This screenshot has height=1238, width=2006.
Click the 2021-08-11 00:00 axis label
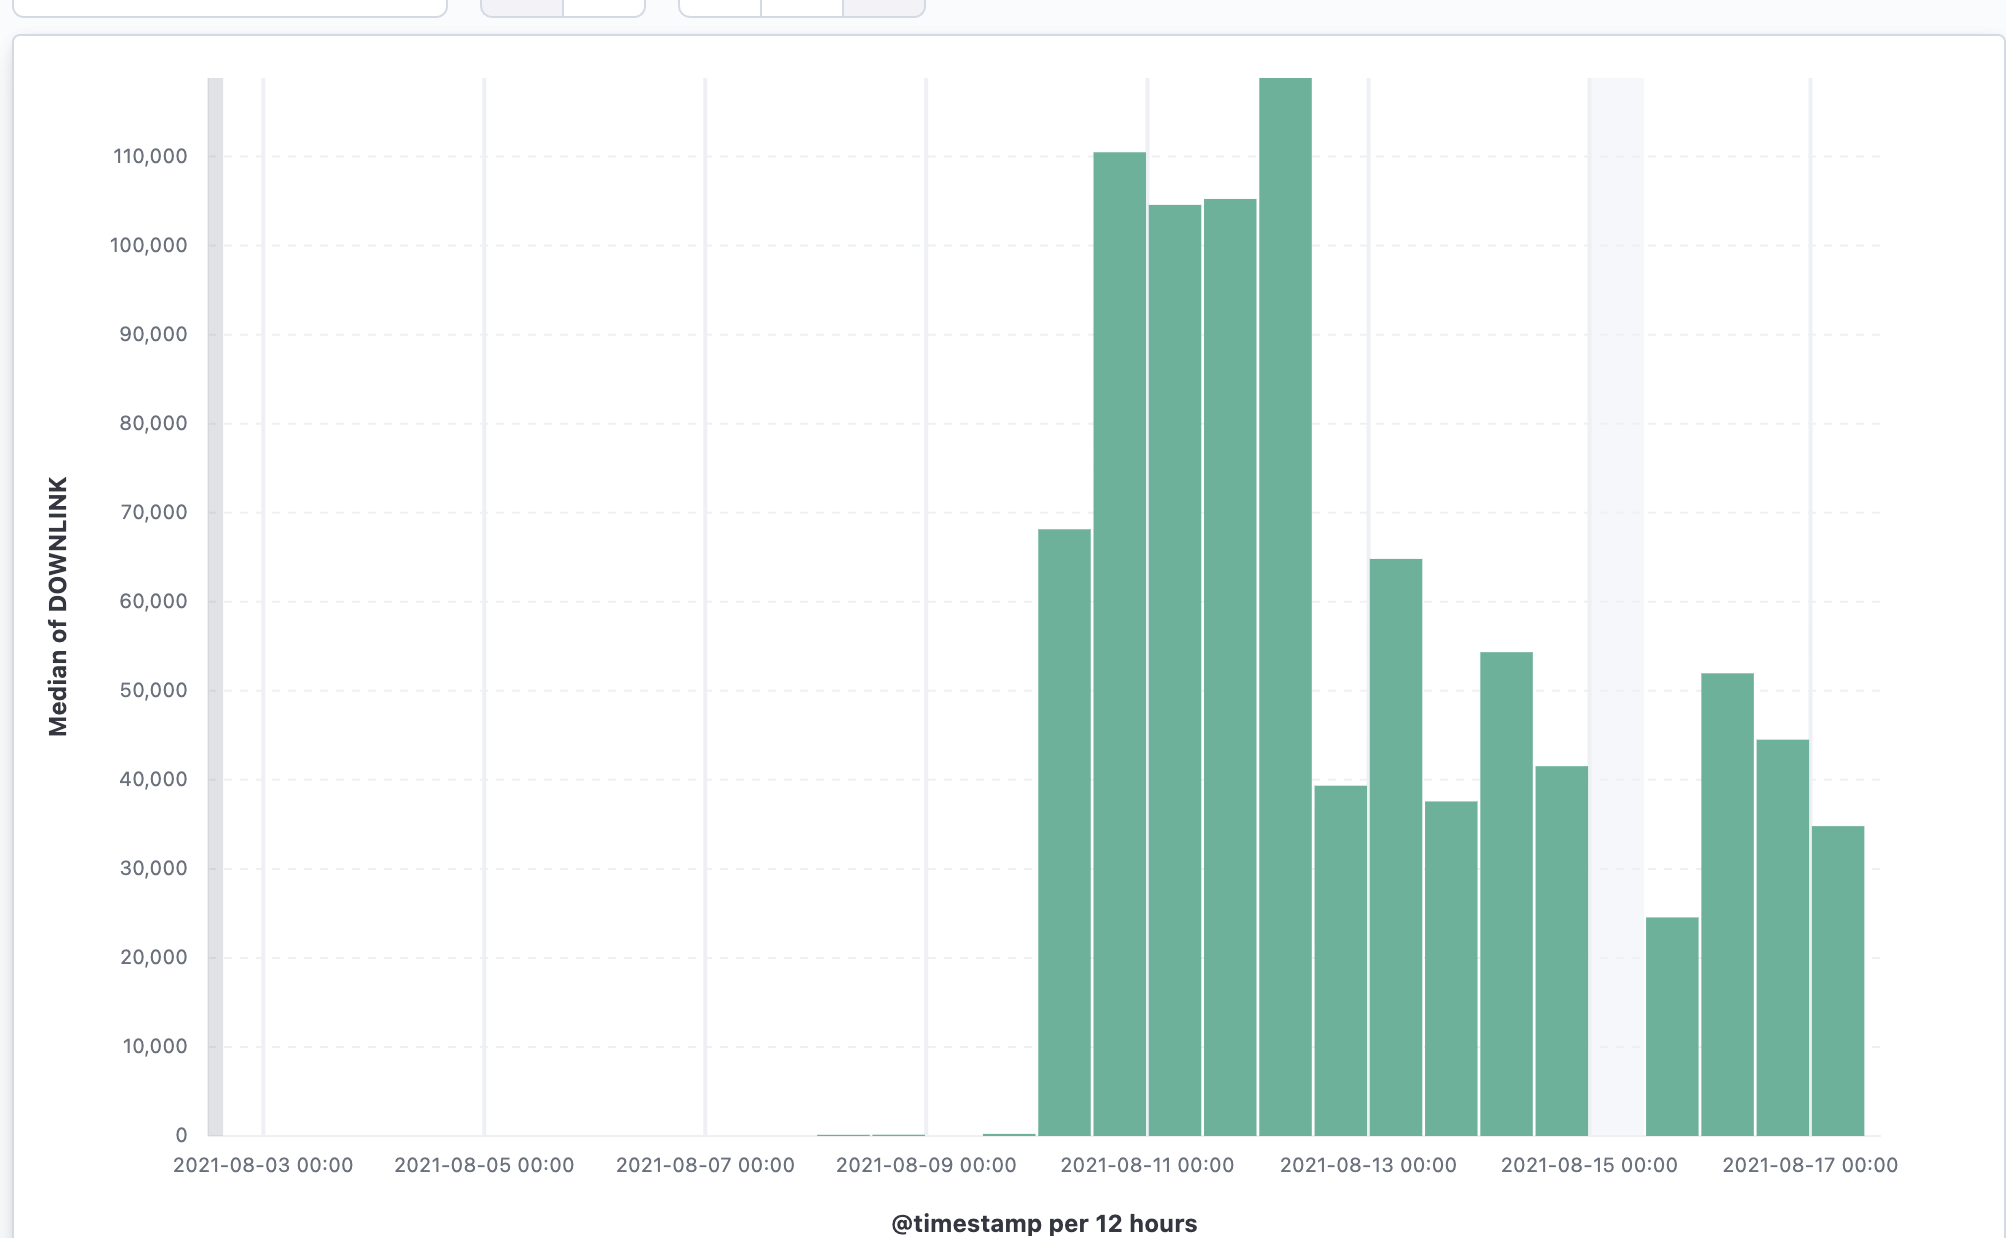coord(1147,1165)
